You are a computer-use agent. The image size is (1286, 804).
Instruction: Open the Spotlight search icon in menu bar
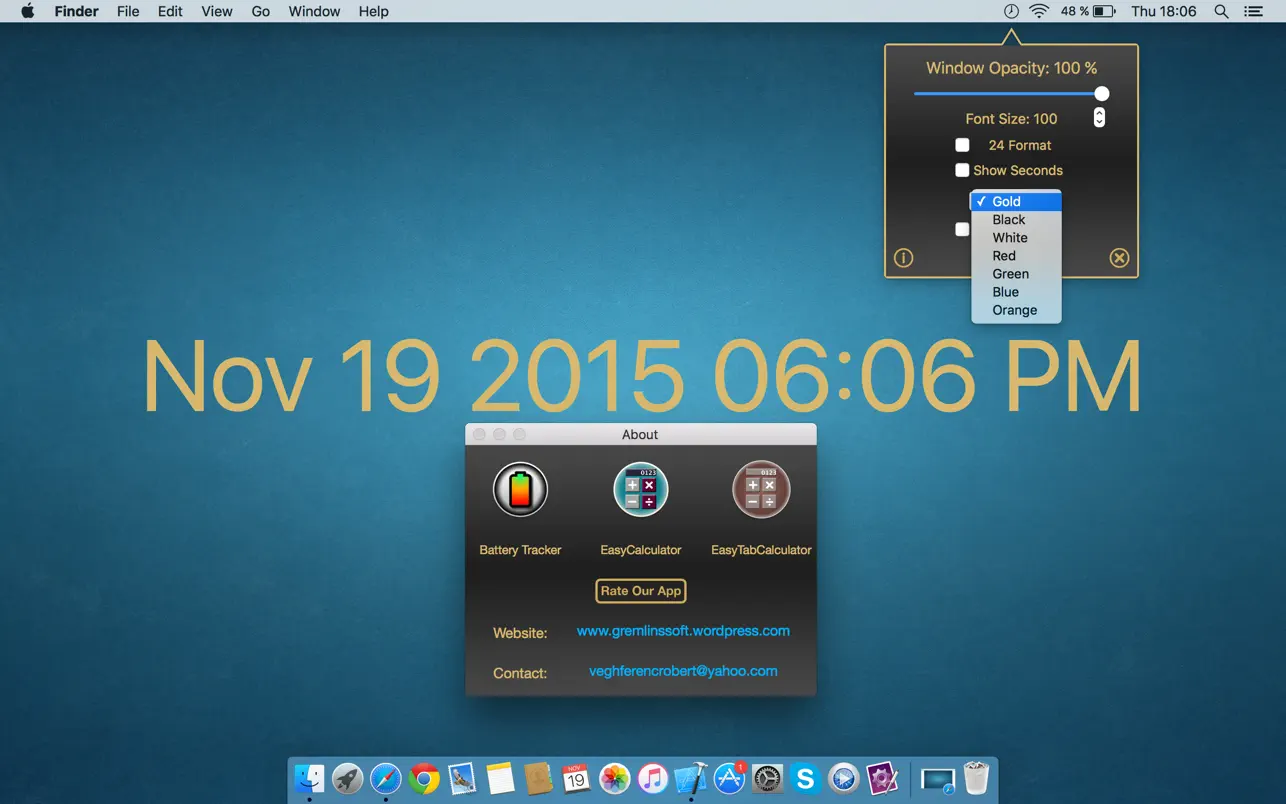click(1221, 11)
